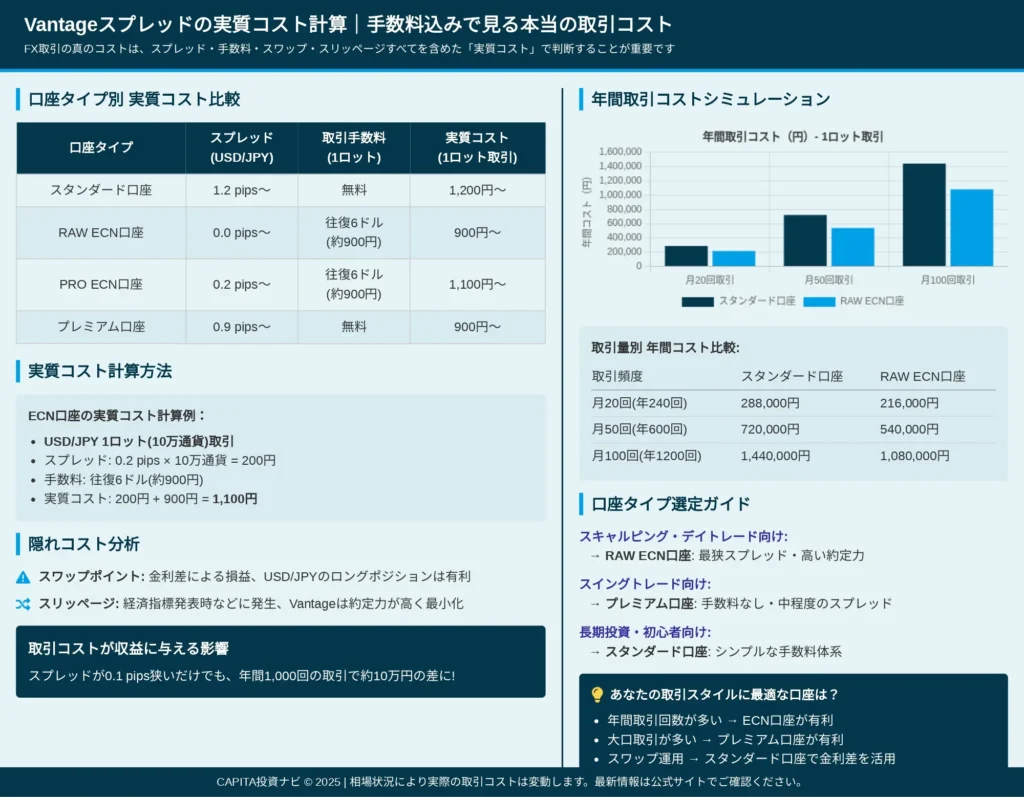Click the RAW ECN口座 bar for 月20回取引
Screen dimensions: 1024x797
(733, 259)
